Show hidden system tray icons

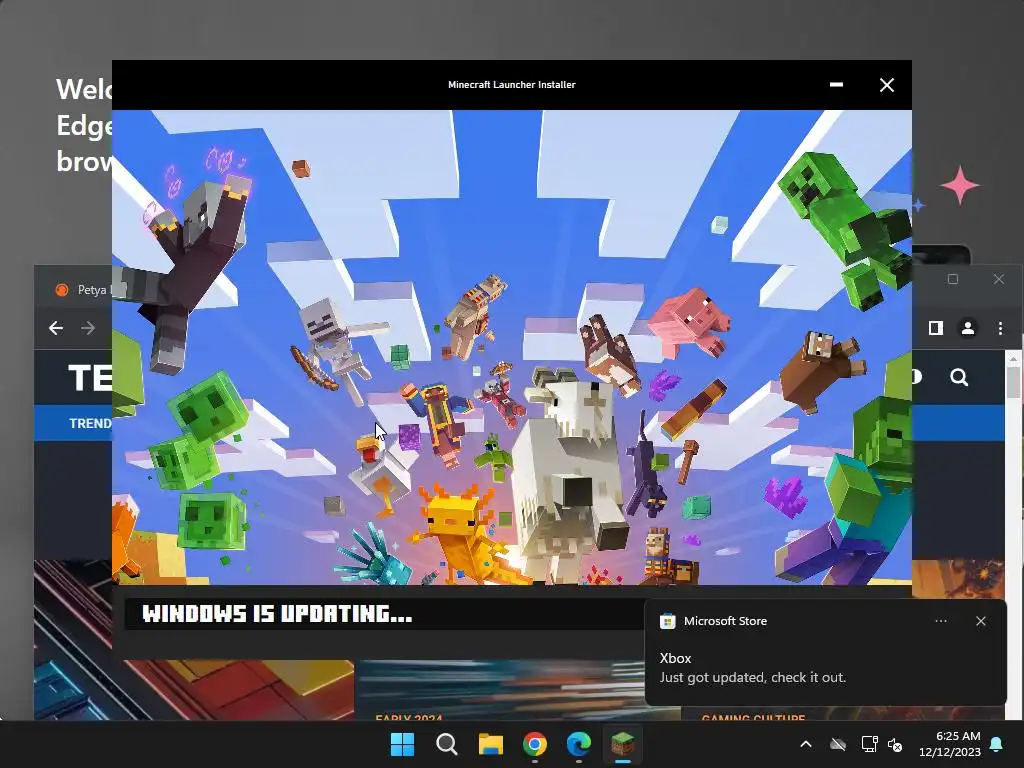click(806, 744)
